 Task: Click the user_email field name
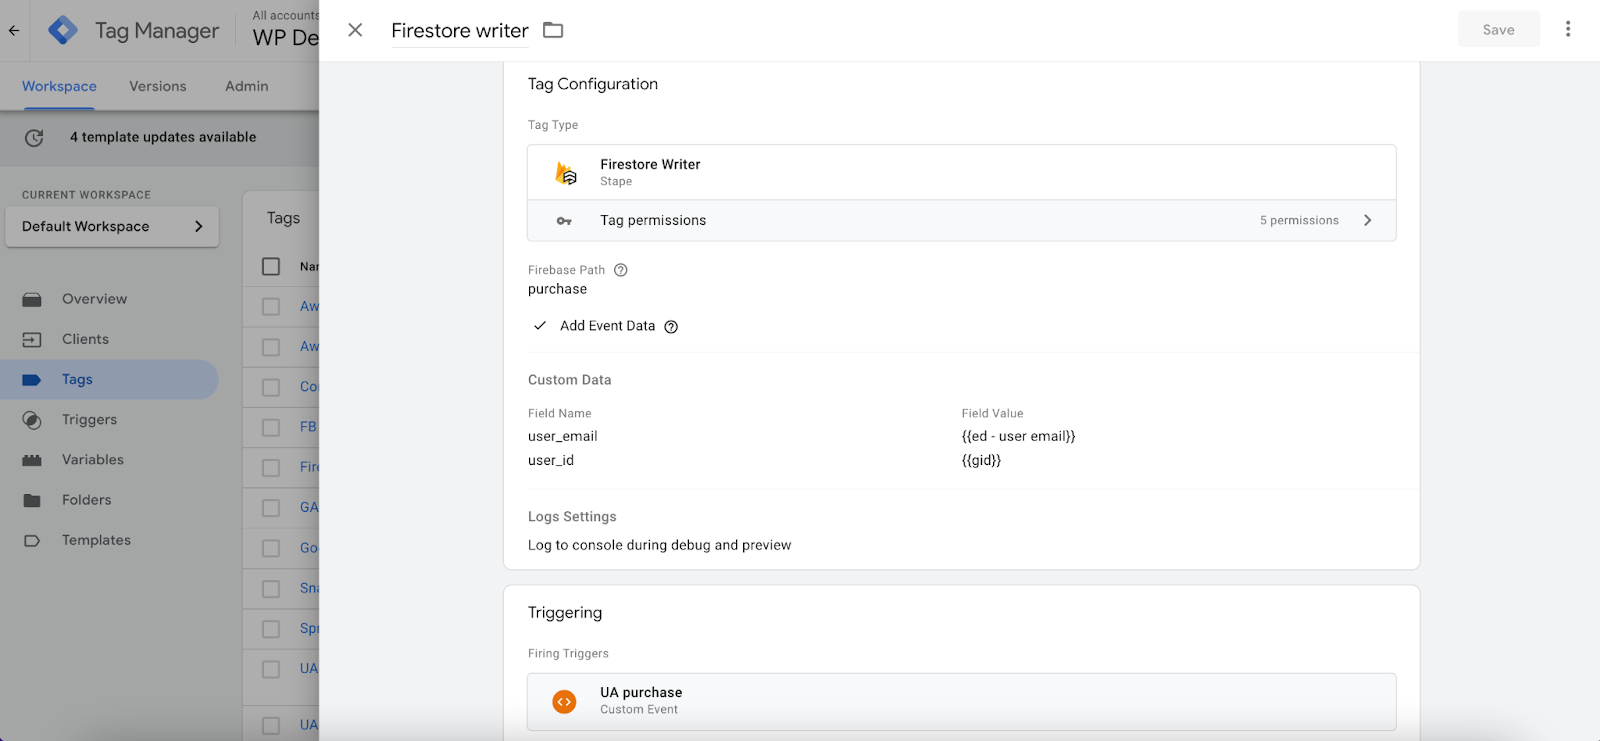tap(563, 436)
